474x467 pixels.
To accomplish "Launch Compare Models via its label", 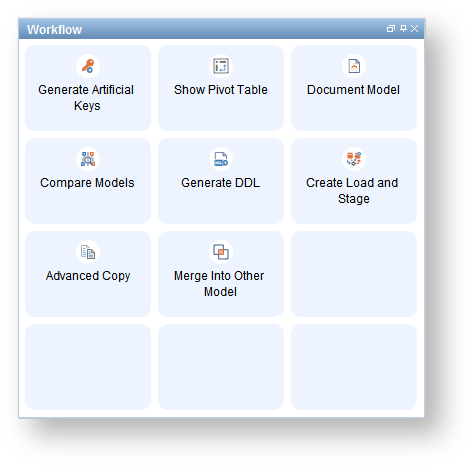I will click(x=87, y=183).
